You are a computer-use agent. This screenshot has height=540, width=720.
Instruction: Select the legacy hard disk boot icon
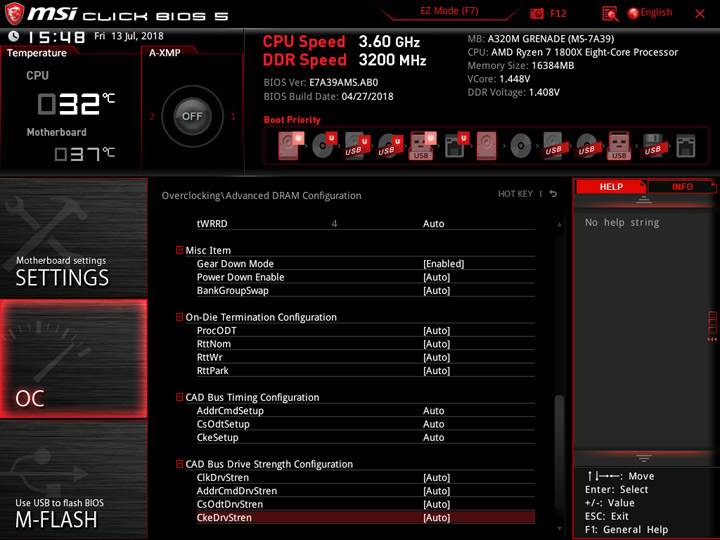click(x=486, y=146)
